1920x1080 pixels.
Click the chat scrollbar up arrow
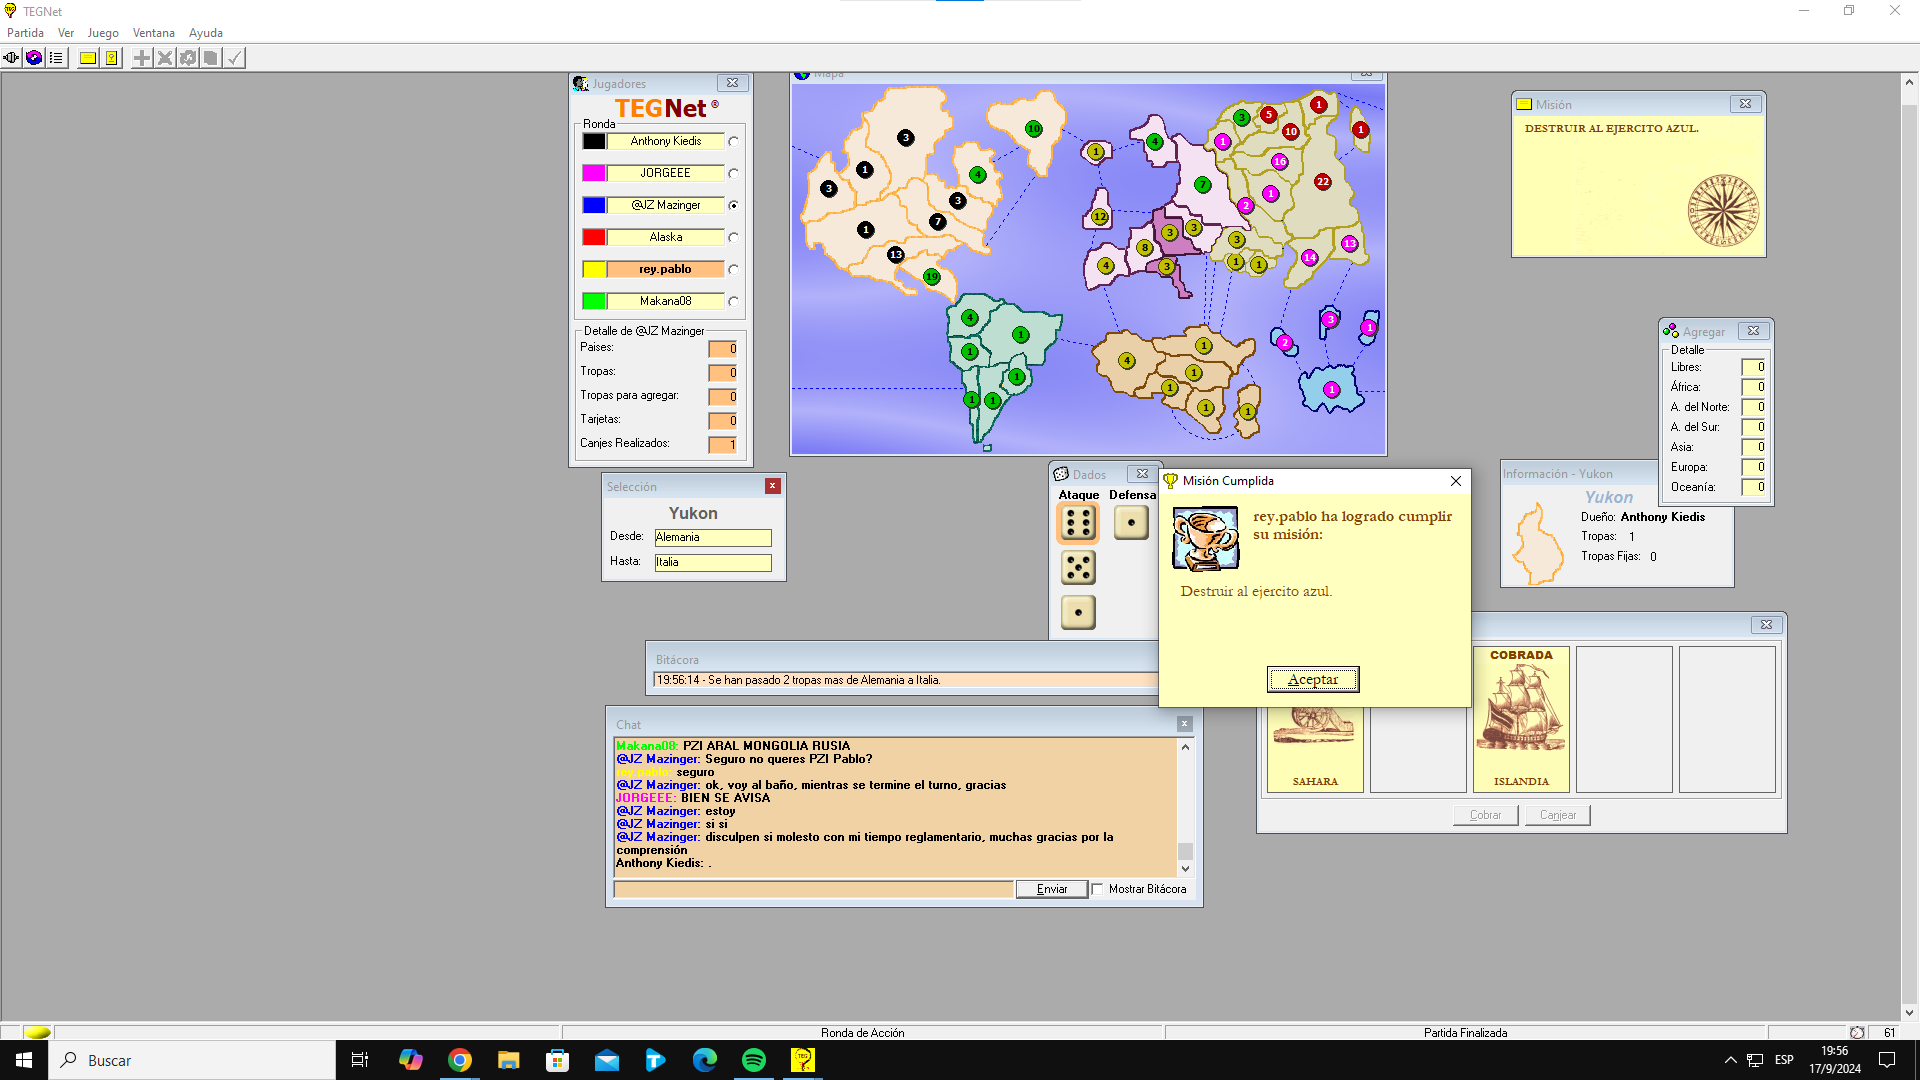(1185, 747)
